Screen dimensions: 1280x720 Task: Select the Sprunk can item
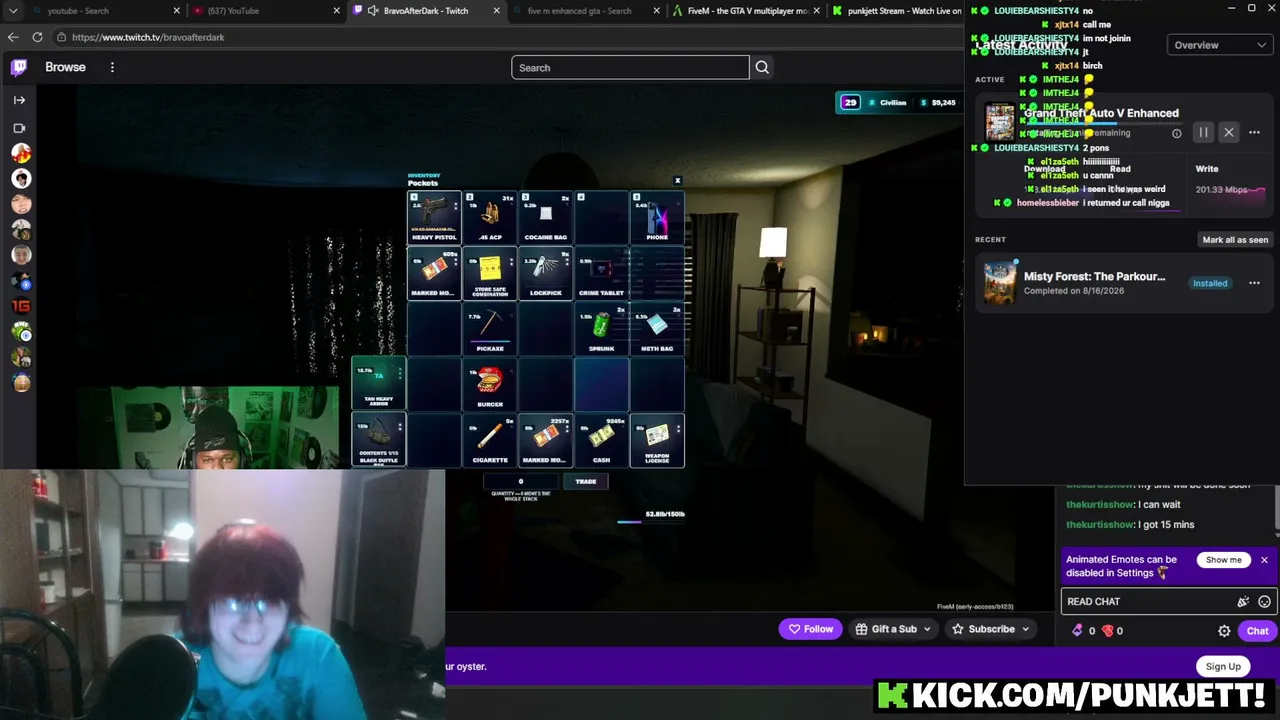pos(602,329)
